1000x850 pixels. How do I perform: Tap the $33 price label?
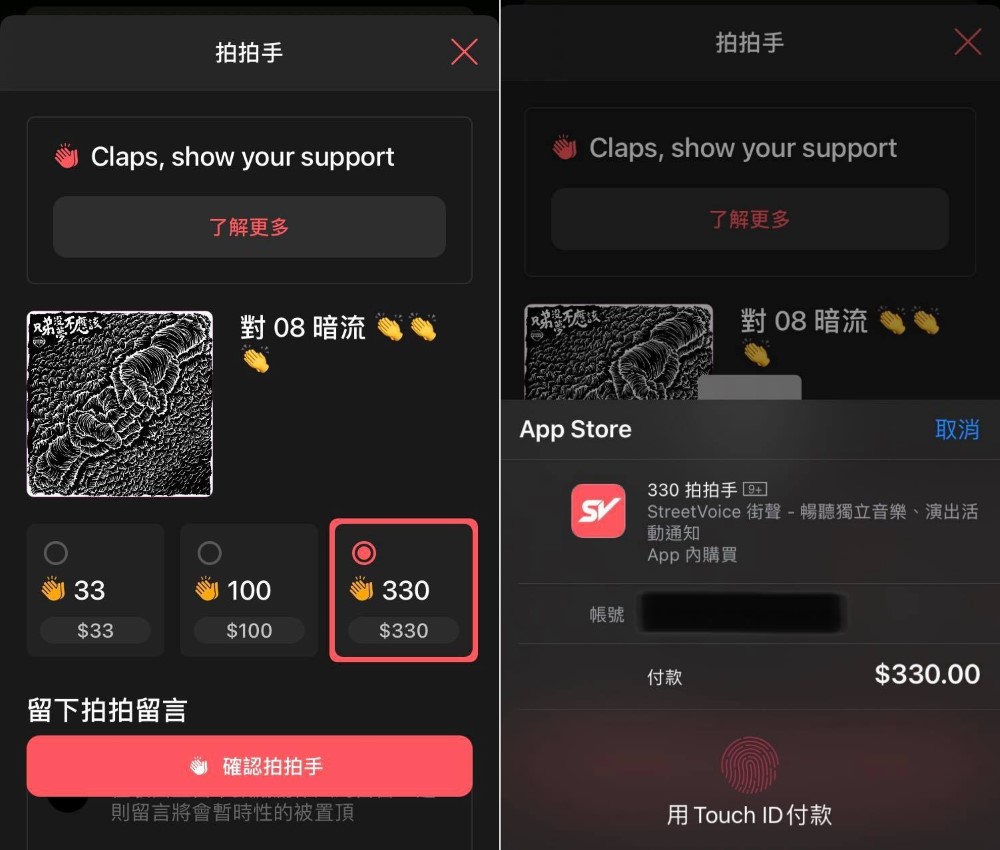[x=96, y=631]
